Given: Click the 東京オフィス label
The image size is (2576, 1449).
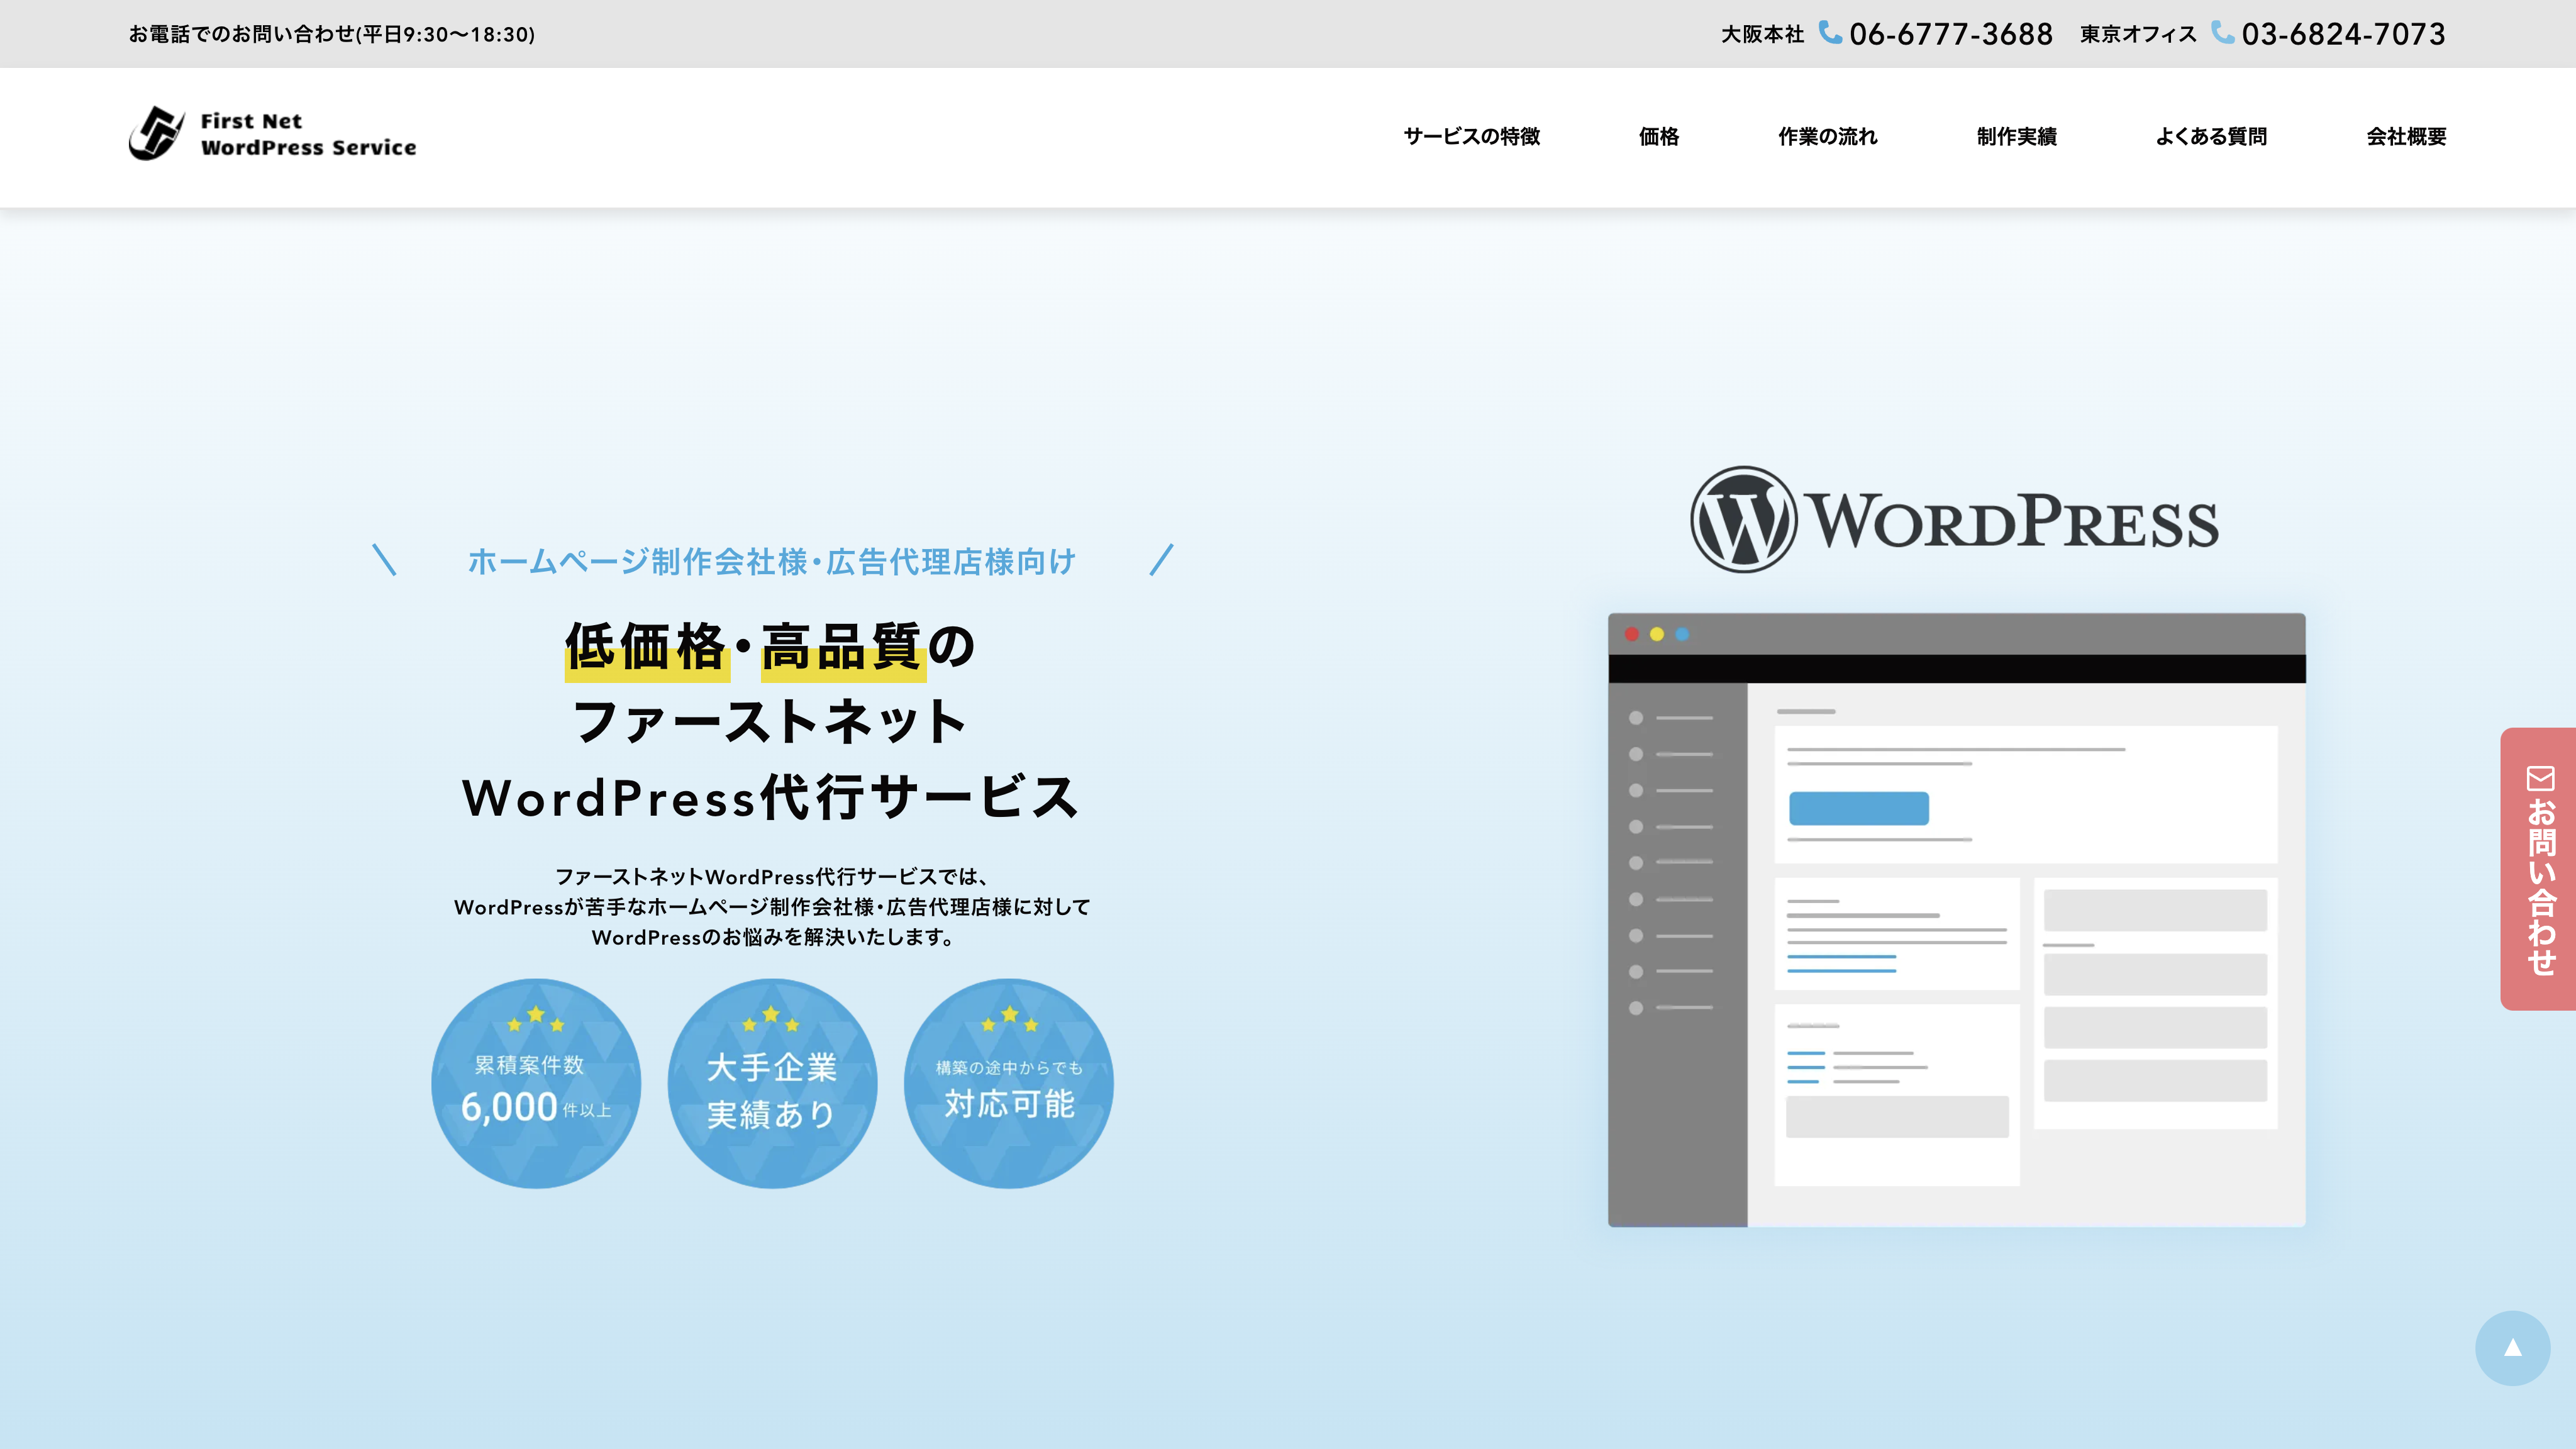Looking at the screenshot, I should 2138,34.
